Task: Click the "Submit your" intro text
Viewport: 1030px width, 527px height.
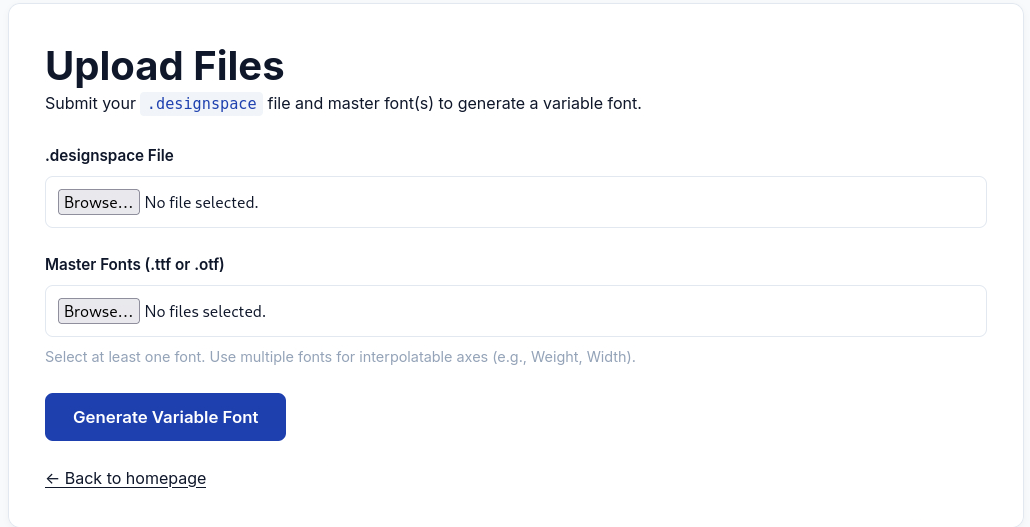Action: pyautogui.click(x=90, y=103)
